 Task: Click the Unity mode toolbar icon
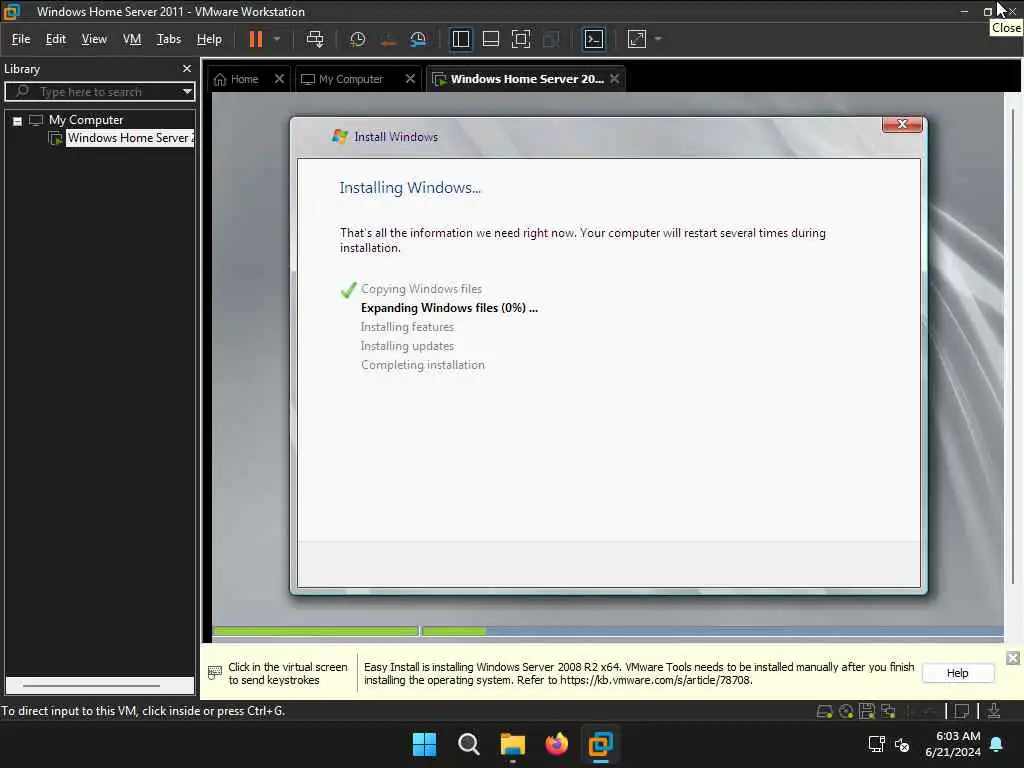pos(551,39)
